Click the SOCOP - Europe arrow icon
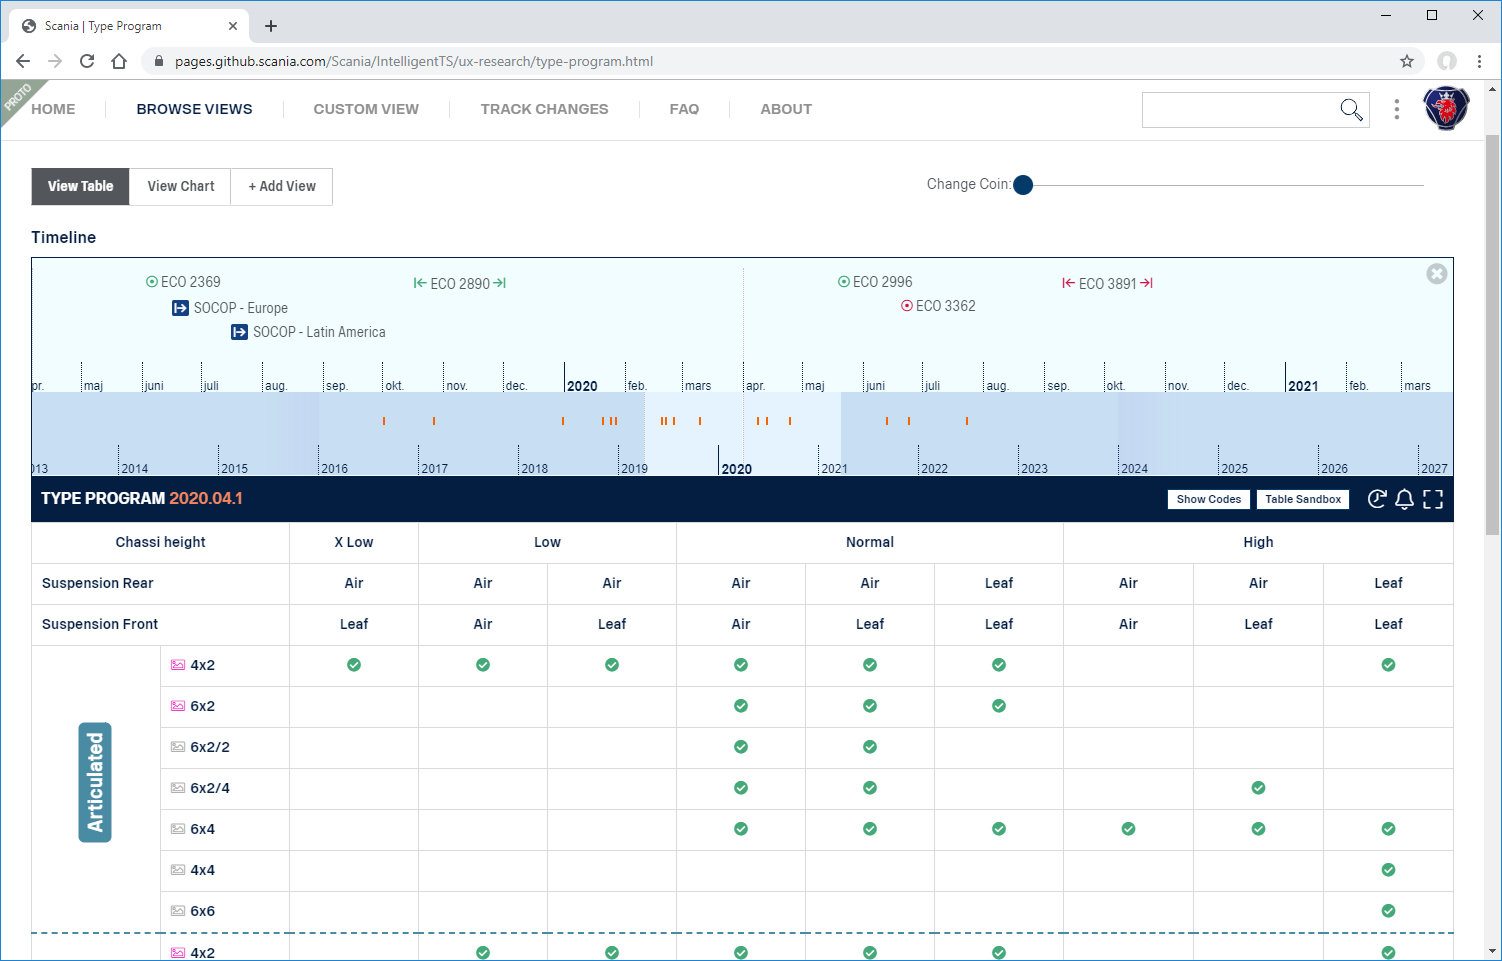 tap(180, 308)
